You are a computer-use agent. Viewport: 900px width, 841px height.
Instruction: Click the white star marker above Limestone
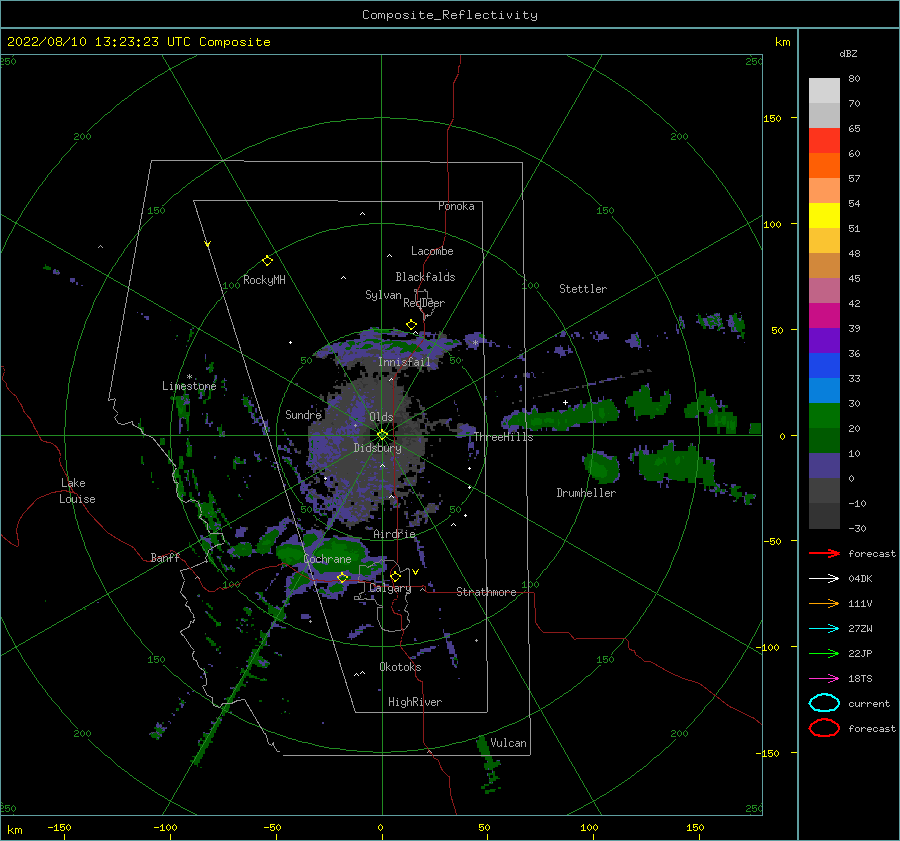pos(189,377)
